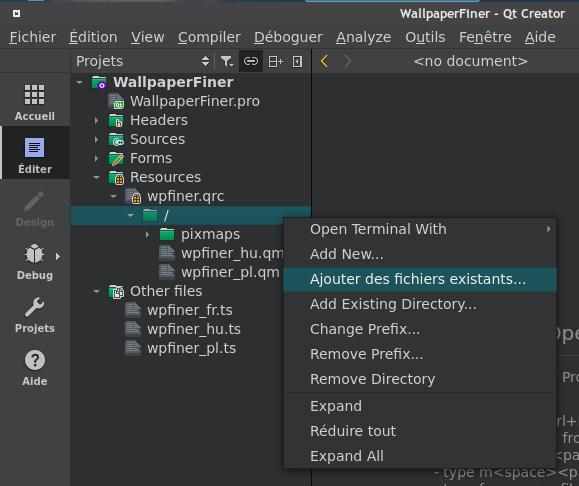Open the Accueil welcome mode
This screenshot has height=486, width=579.
[x=34, y=102]
